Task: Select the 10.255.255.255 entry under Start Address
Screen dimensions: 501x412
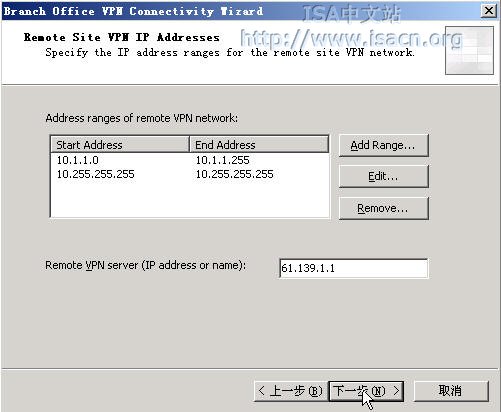Action: [95, 174]
